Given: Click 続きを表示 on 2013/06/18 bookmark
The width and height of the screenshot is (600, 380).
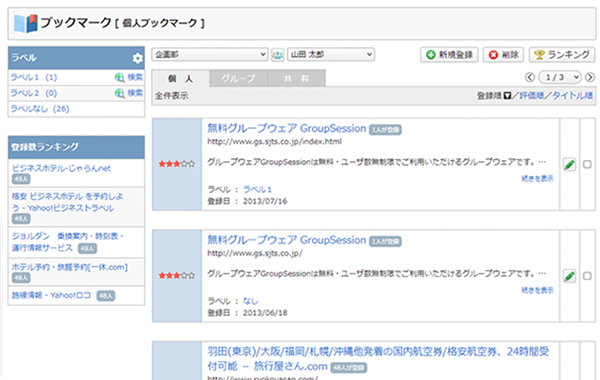Looking at the screenshot, I should [x=537, y=290].
